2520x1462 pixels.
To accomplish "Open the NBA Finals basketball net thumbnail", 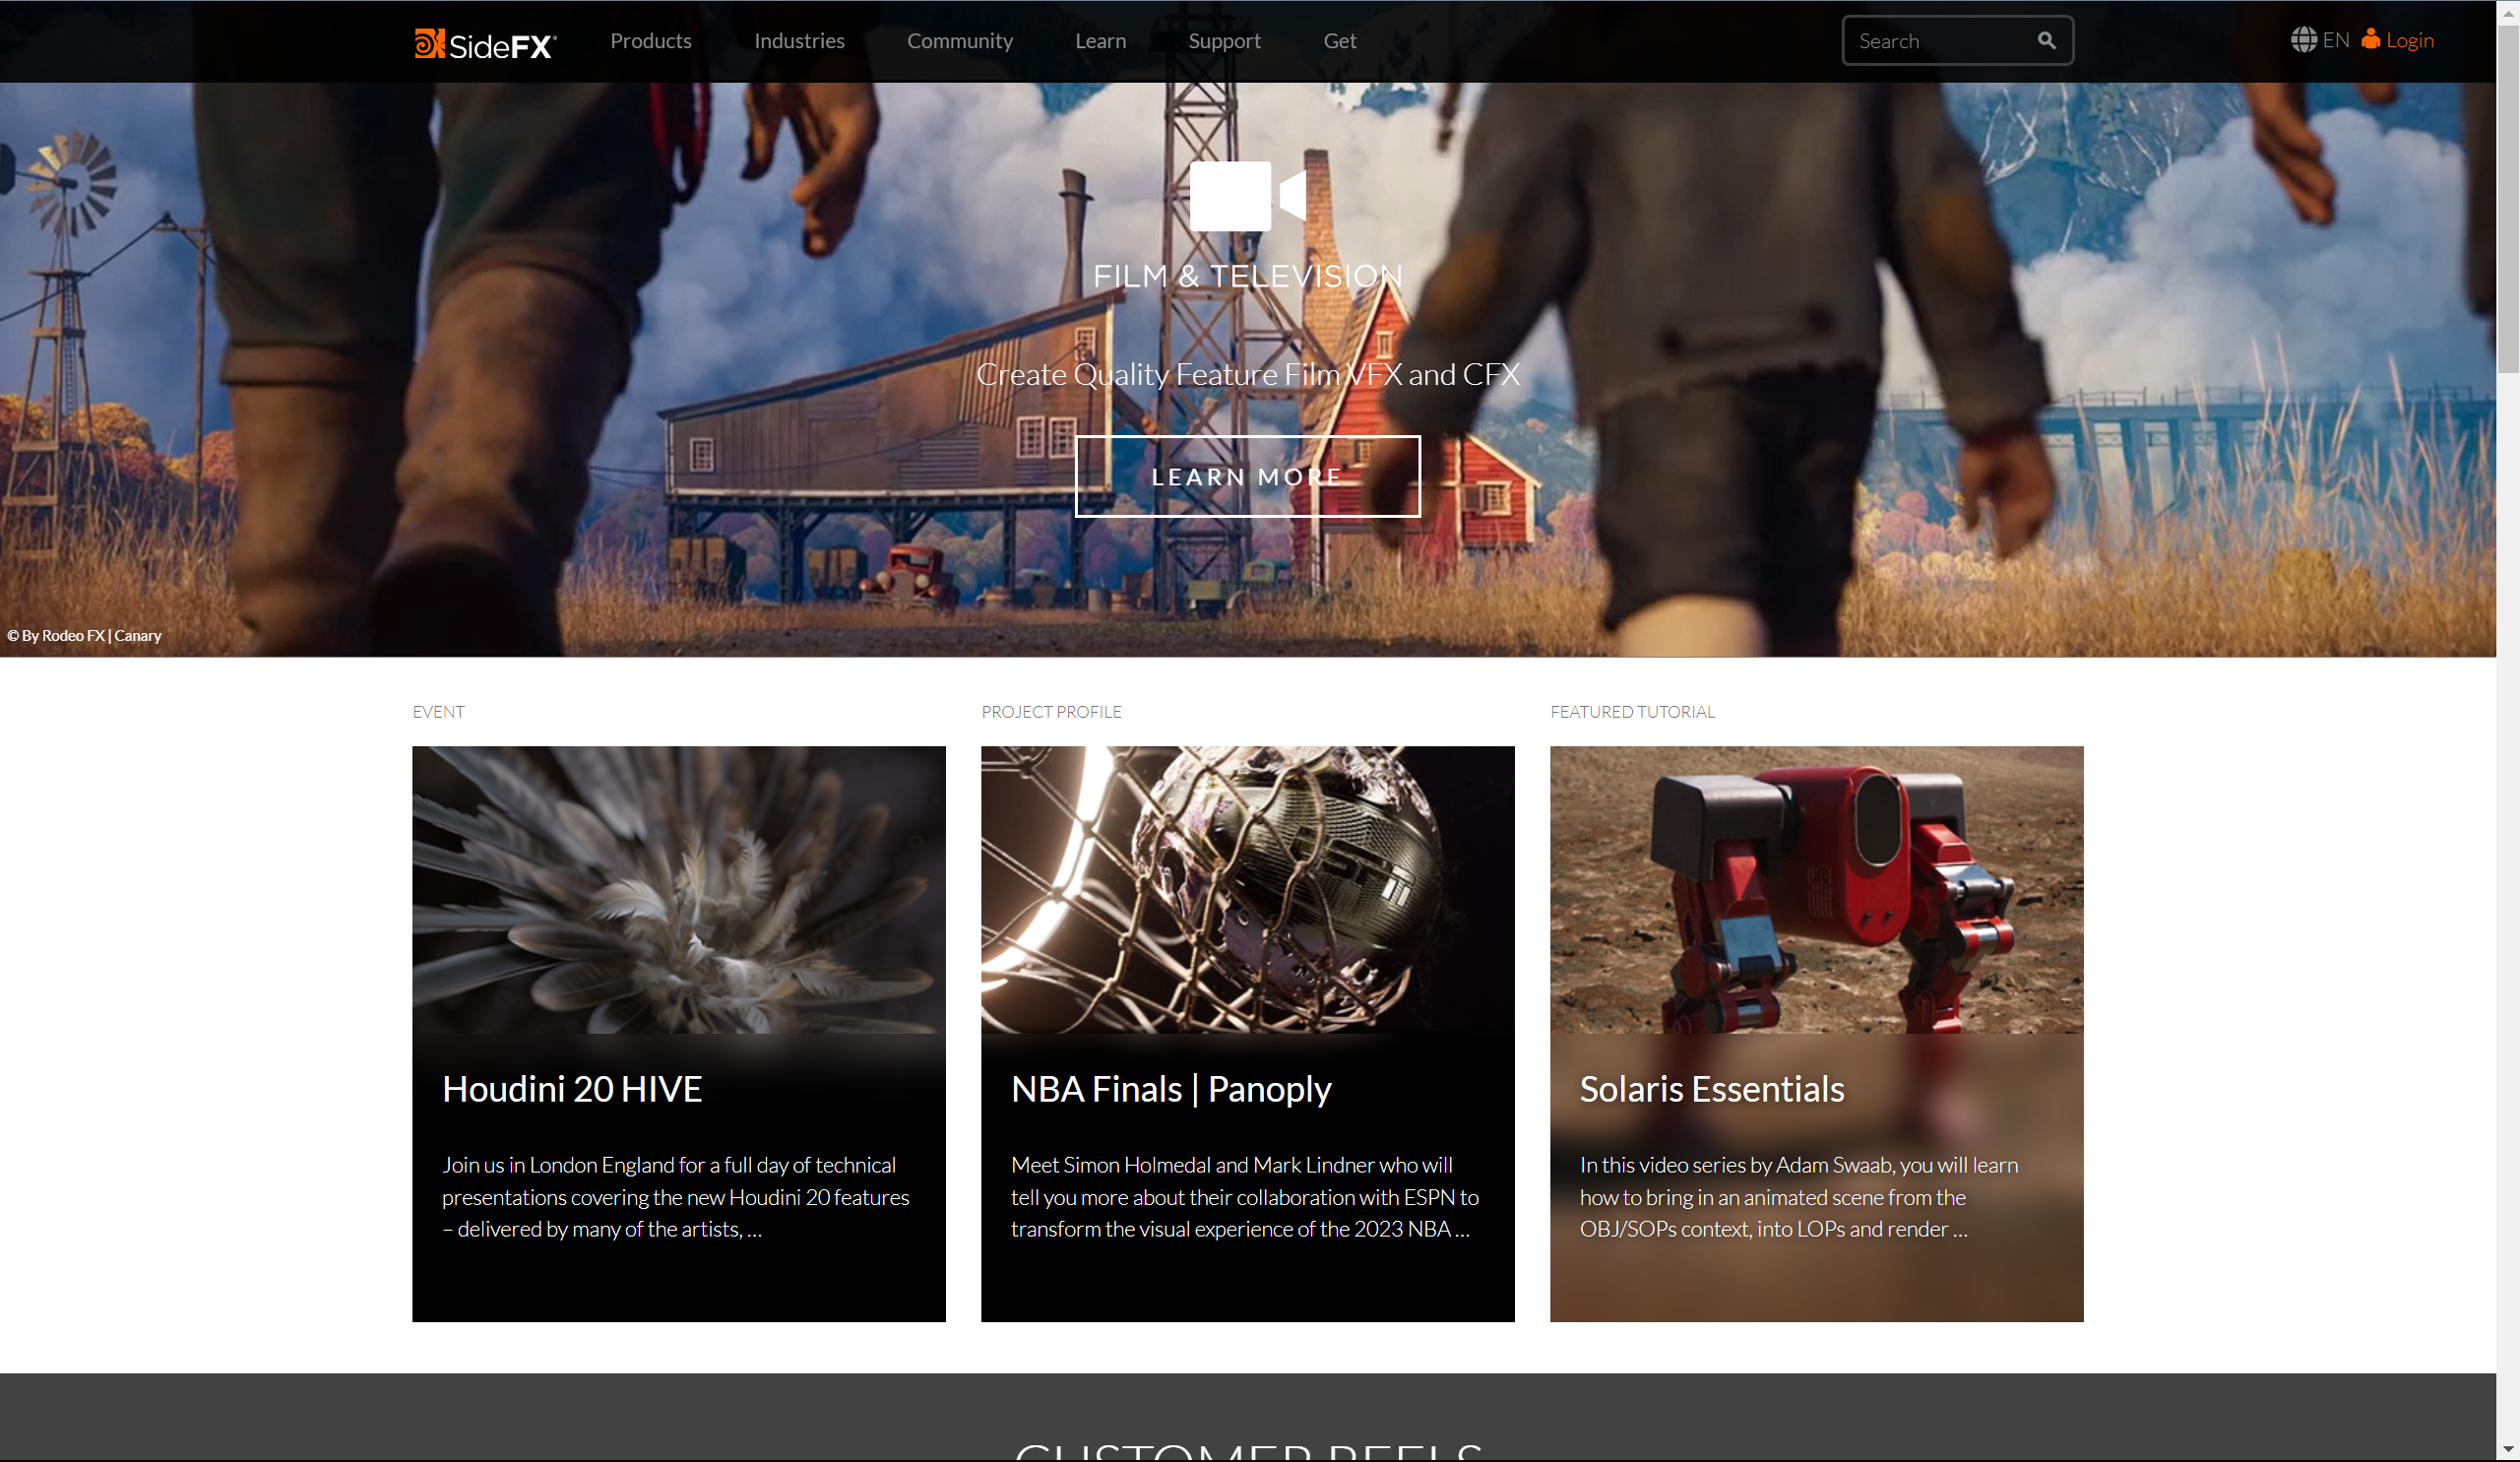I will pyautogui.click(x=1247, y=889).
